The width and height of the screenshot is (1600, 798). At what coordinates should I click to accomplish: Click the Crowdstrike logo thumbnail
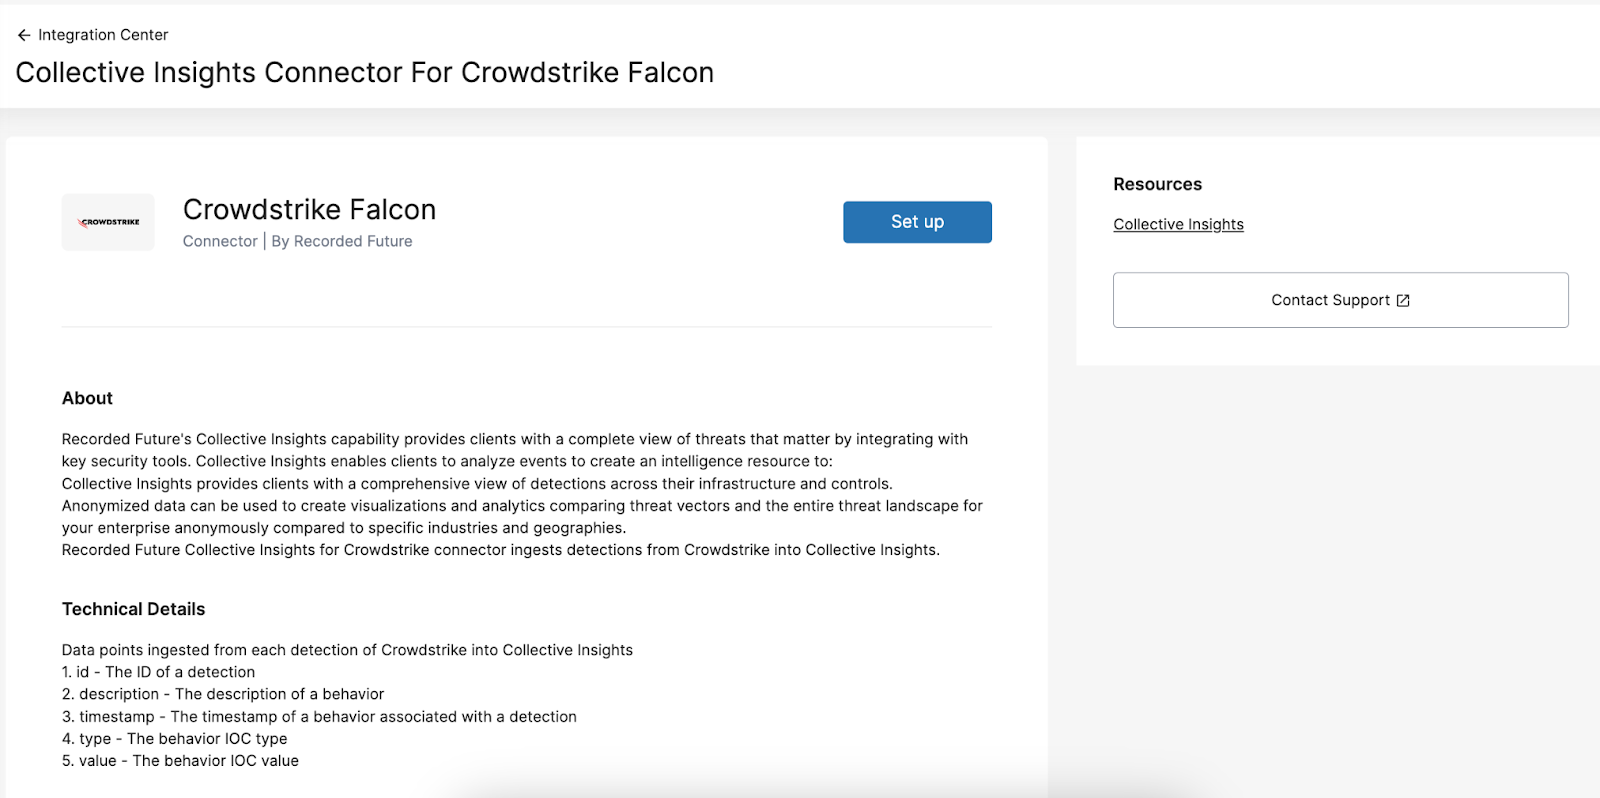point(108,222)
